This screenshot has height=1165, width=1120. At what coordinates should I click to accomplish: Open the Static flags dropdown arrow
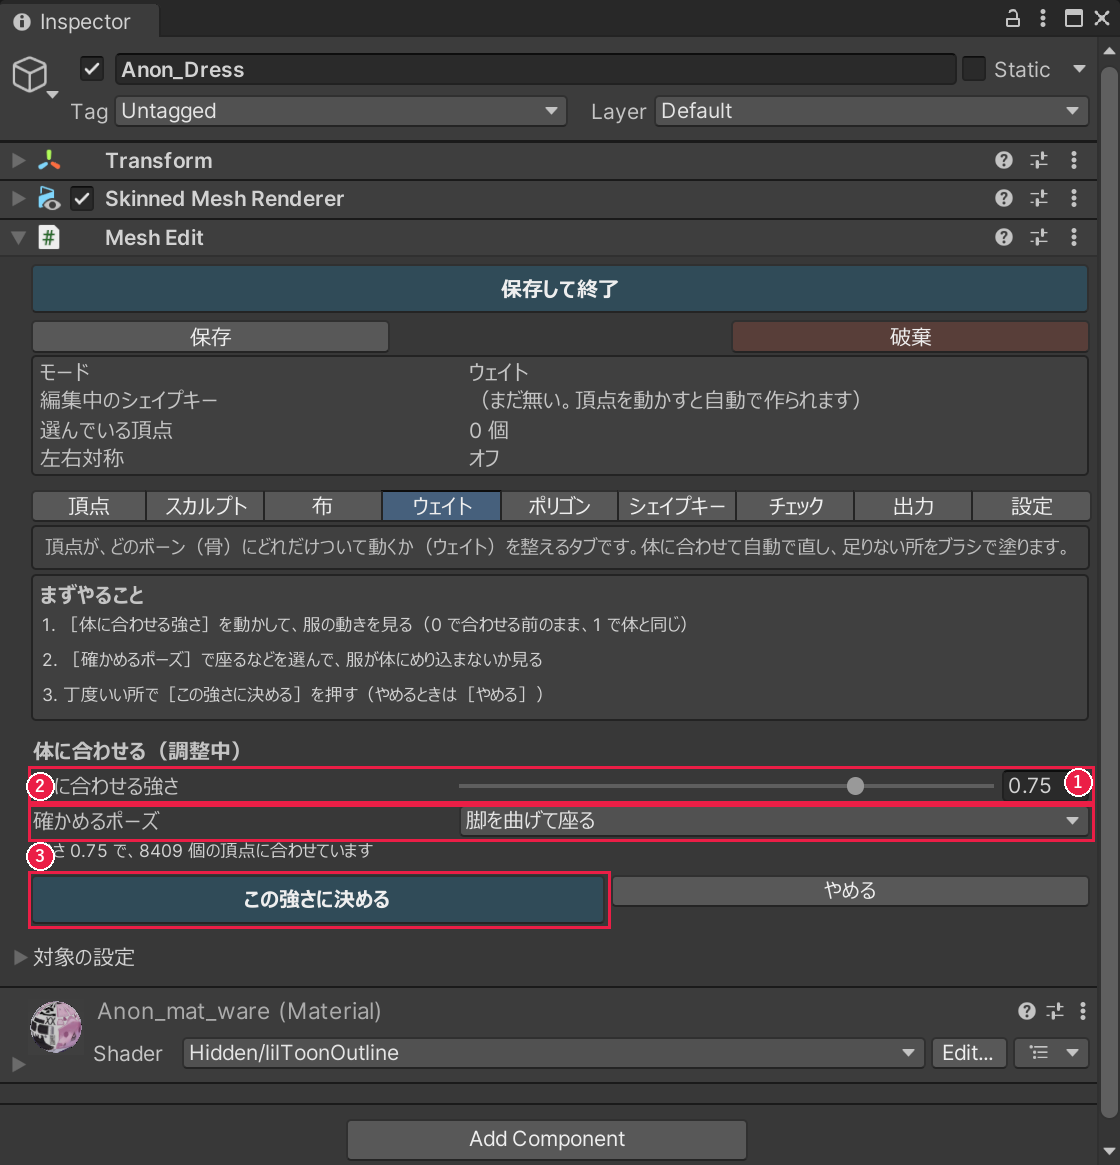1079,69
